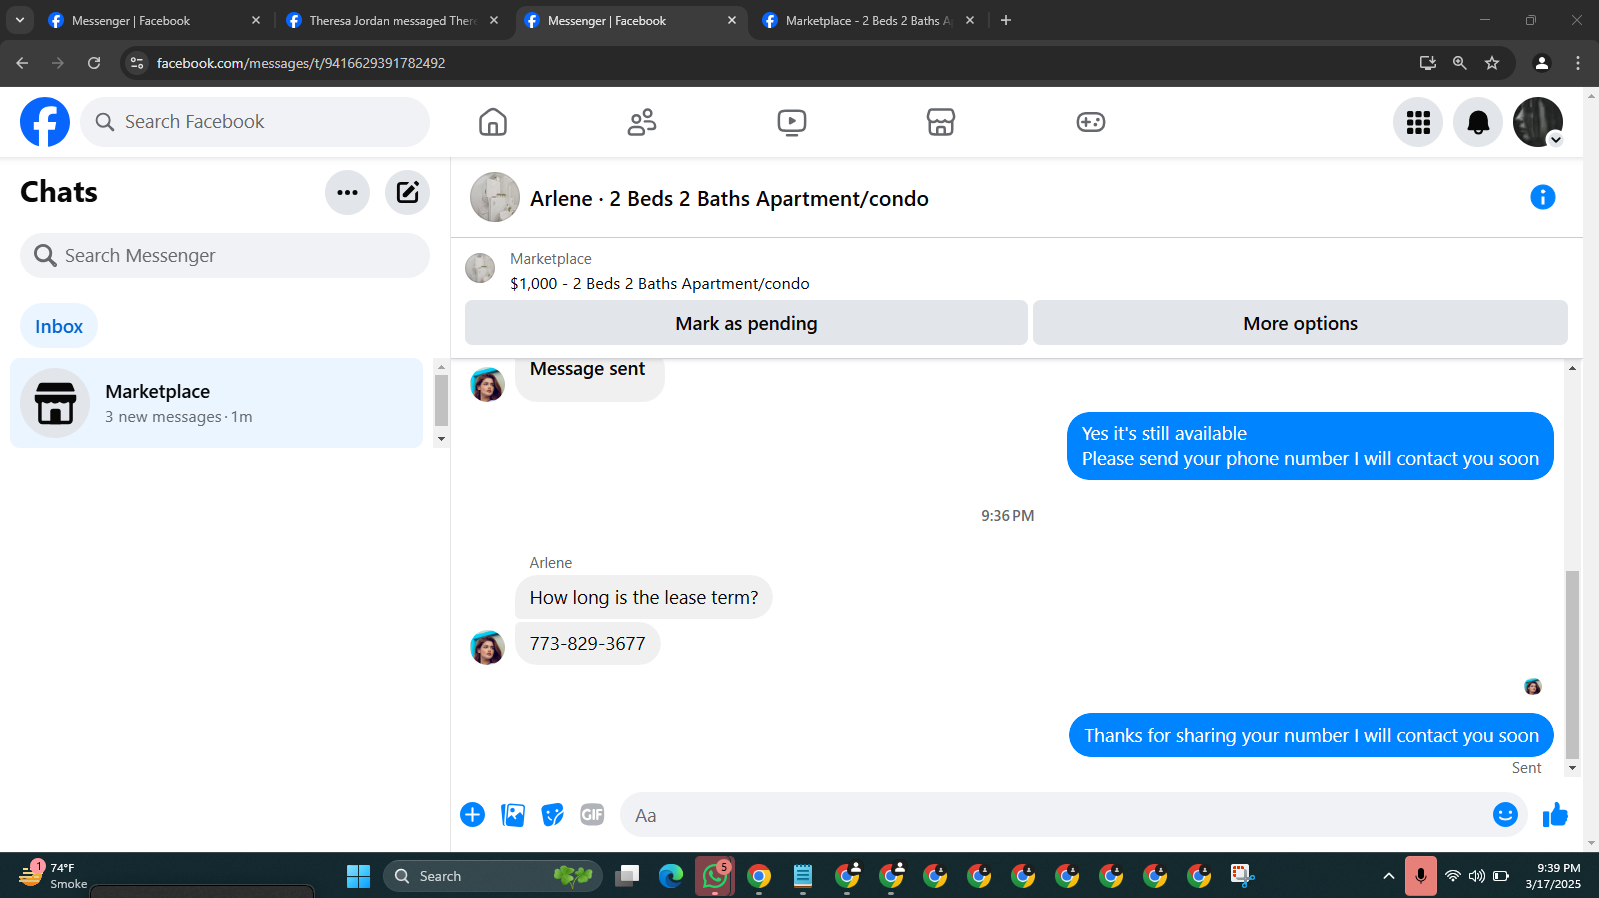Open browser zoom icon in address bar
The image size is (1599, 898).
(1460, 63)
